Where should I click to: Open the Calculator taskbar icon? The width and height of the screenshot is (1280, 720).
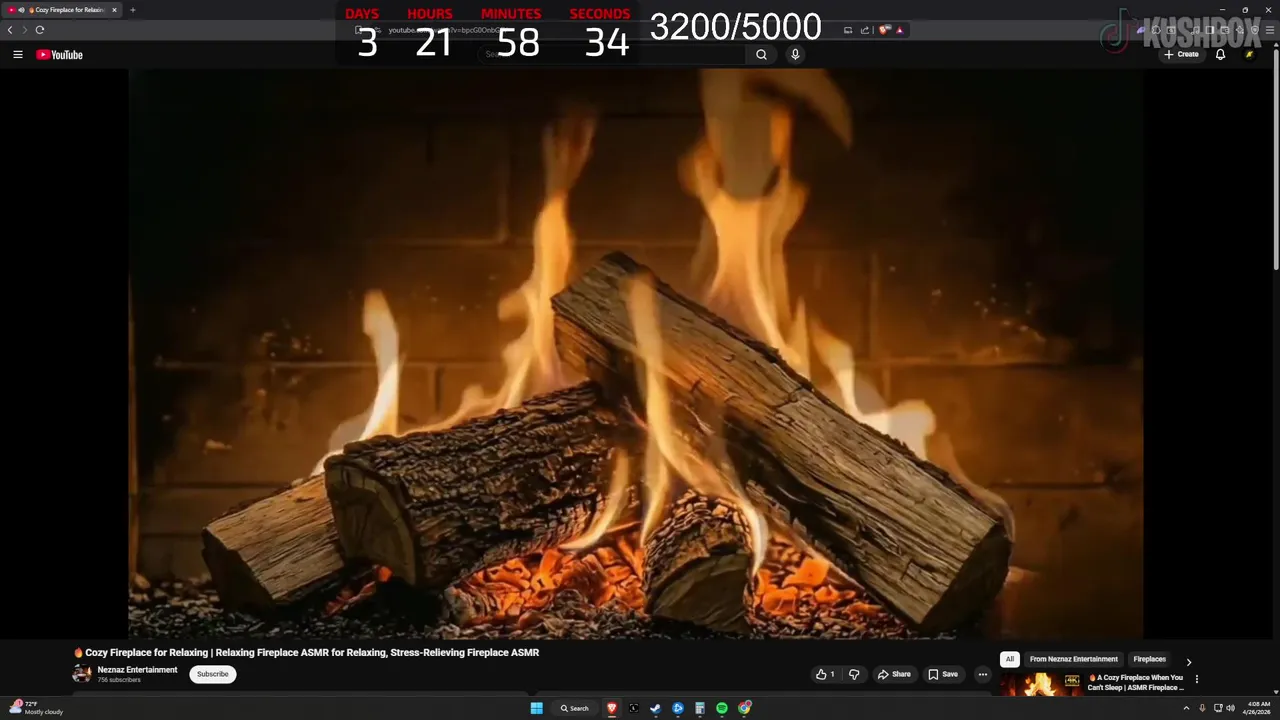click(700, 708)
